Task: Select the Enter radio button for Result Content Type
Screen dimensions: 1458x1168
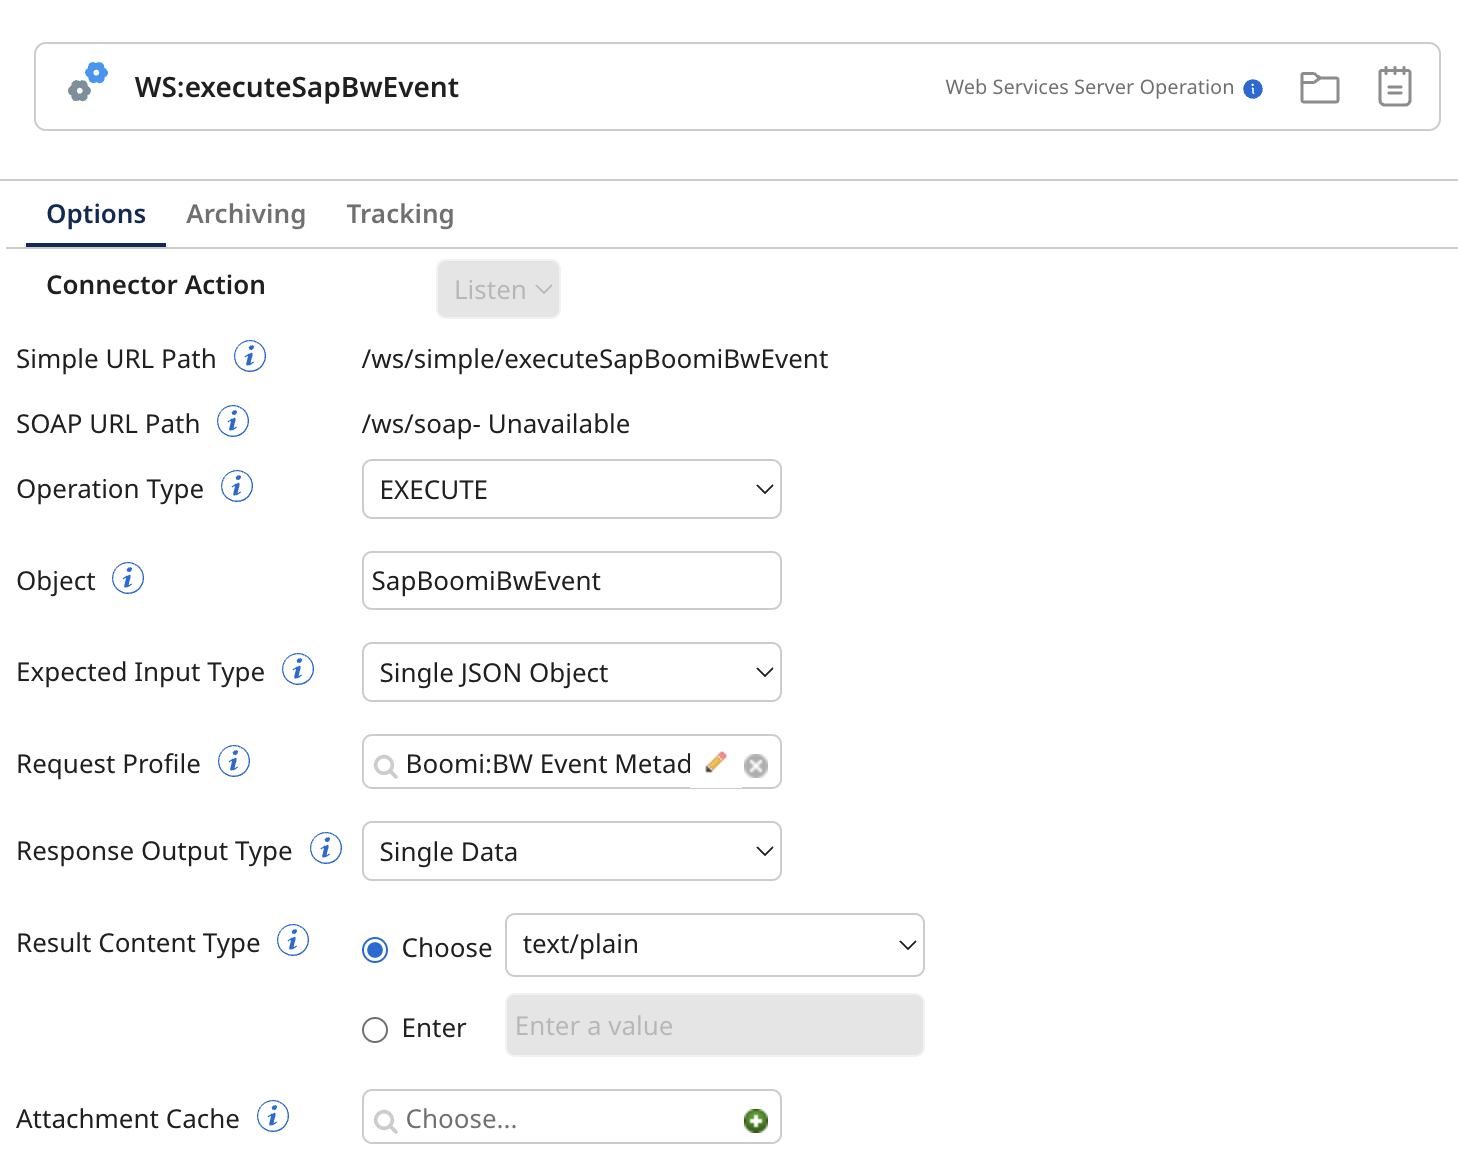Action: click(x=374, y=1029)
